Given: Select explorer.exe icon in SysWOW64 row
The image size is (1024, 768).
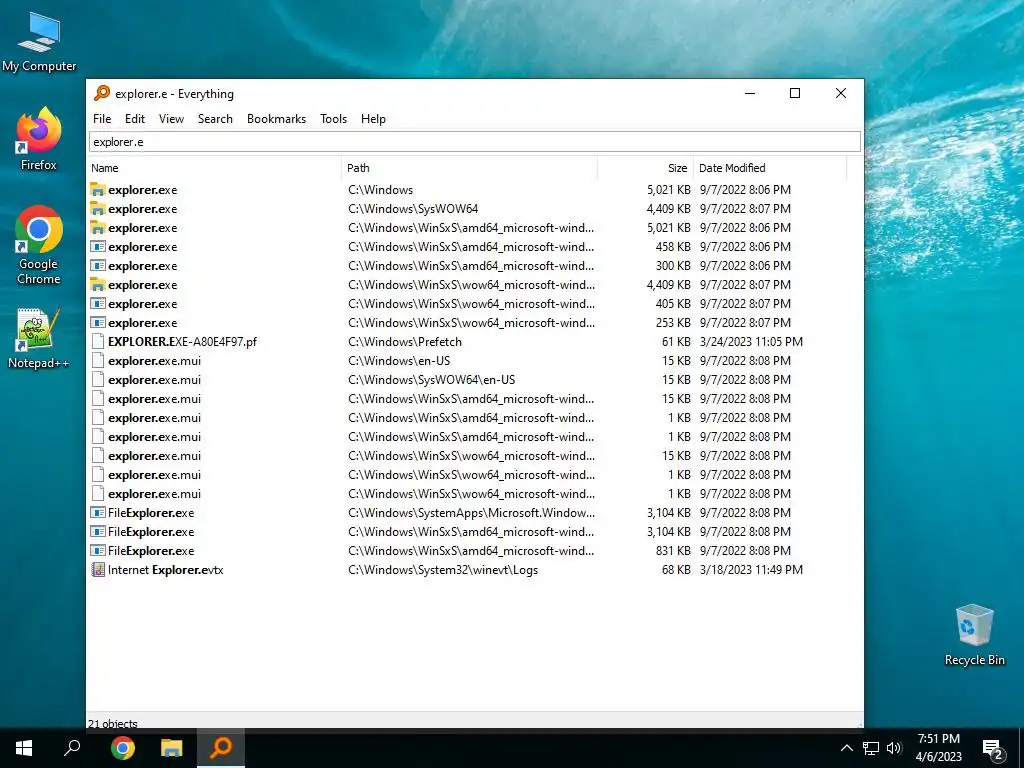Looking at the screenshot, I should click(x=98, y=209).
